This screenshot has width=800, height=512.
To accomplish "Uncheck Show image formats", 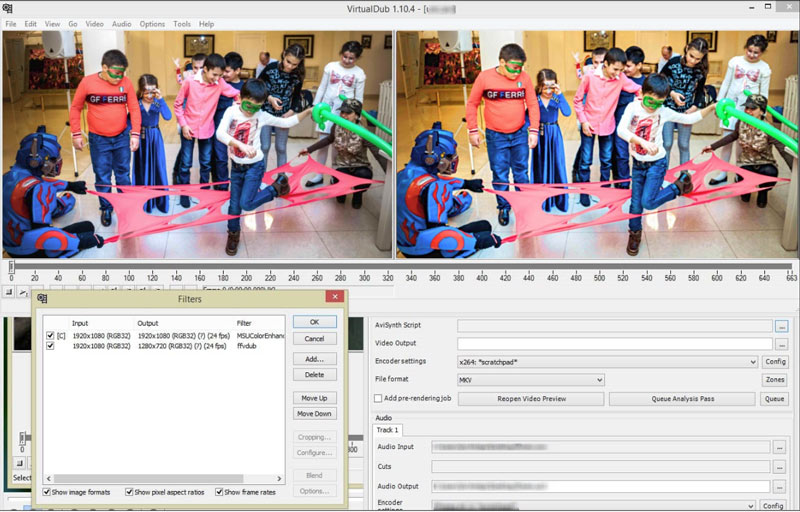I will (47, 492).
